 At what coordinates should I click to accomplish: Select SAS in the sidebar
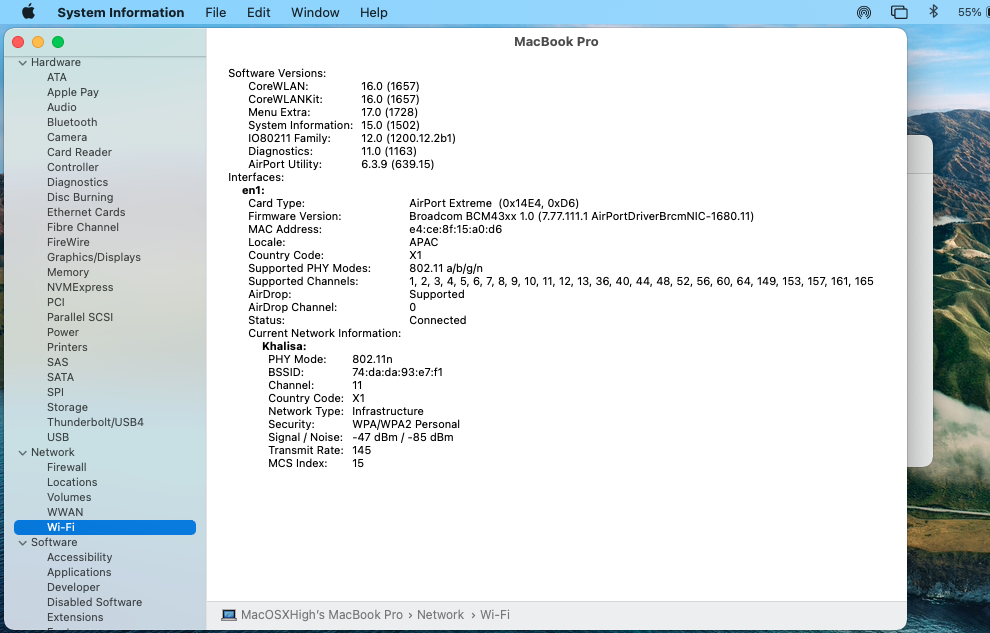tap(57, 363)
